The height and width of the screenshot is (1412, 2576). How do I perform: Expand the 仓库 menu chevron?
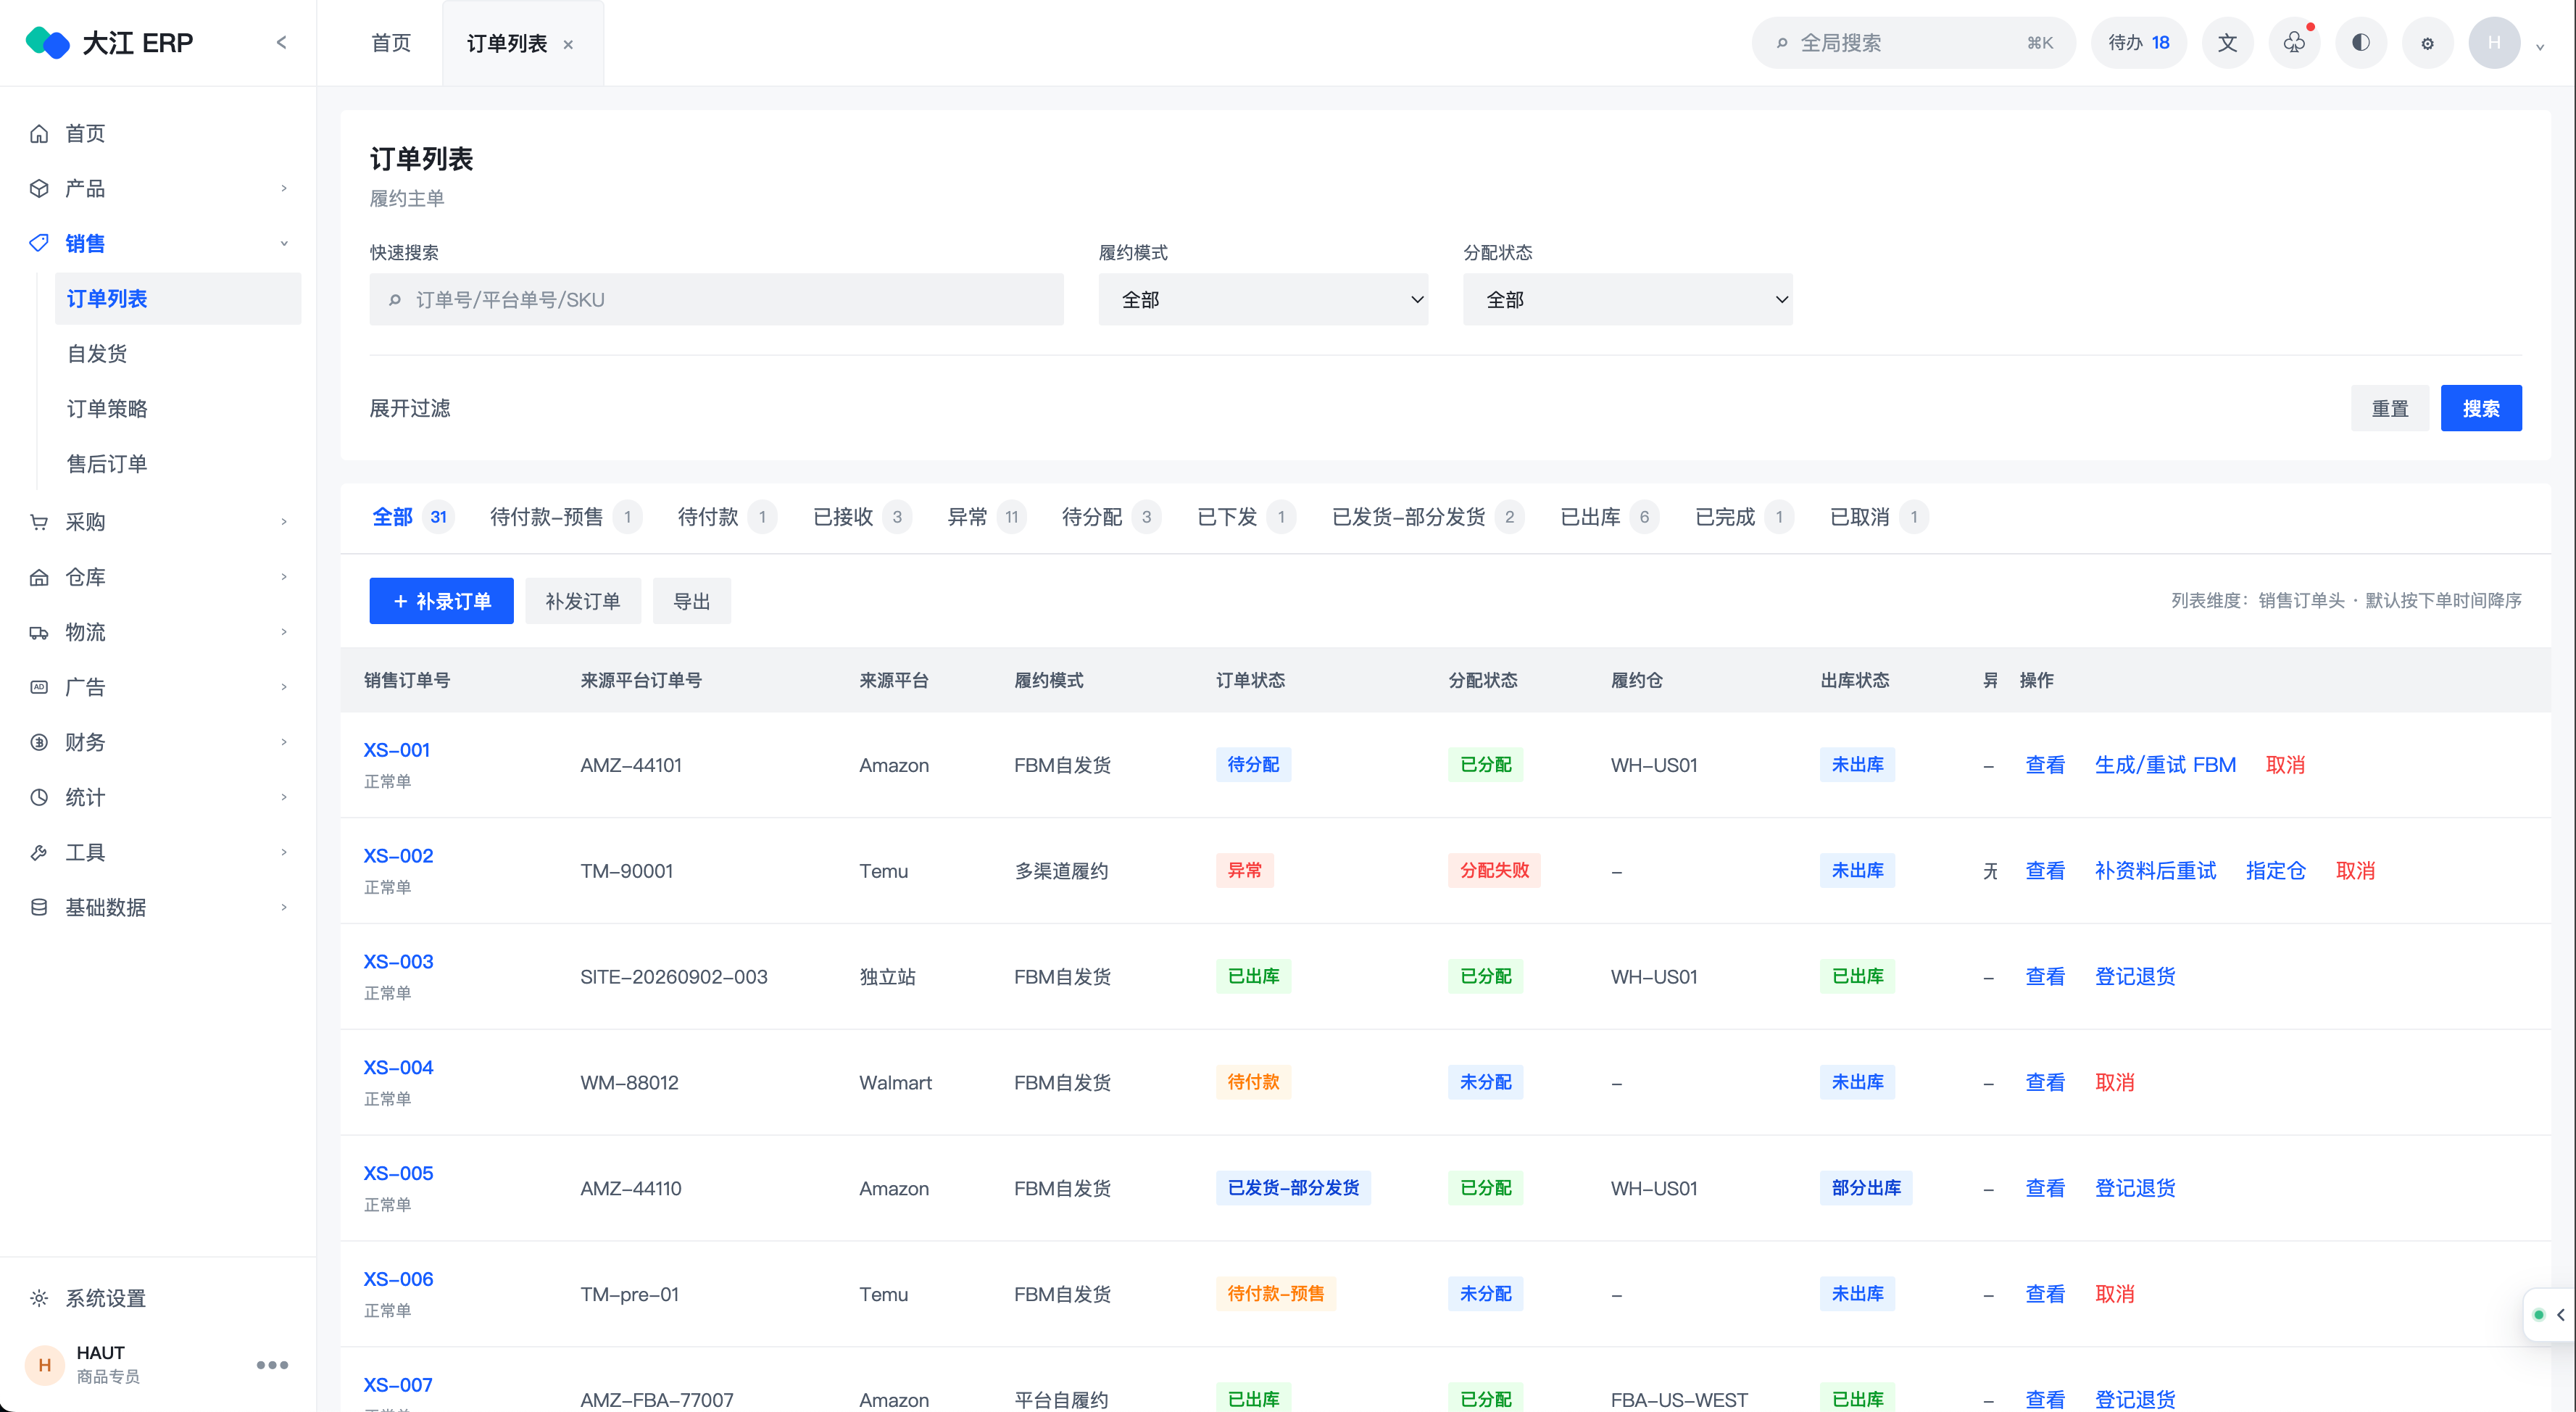(x=284, y=577)
